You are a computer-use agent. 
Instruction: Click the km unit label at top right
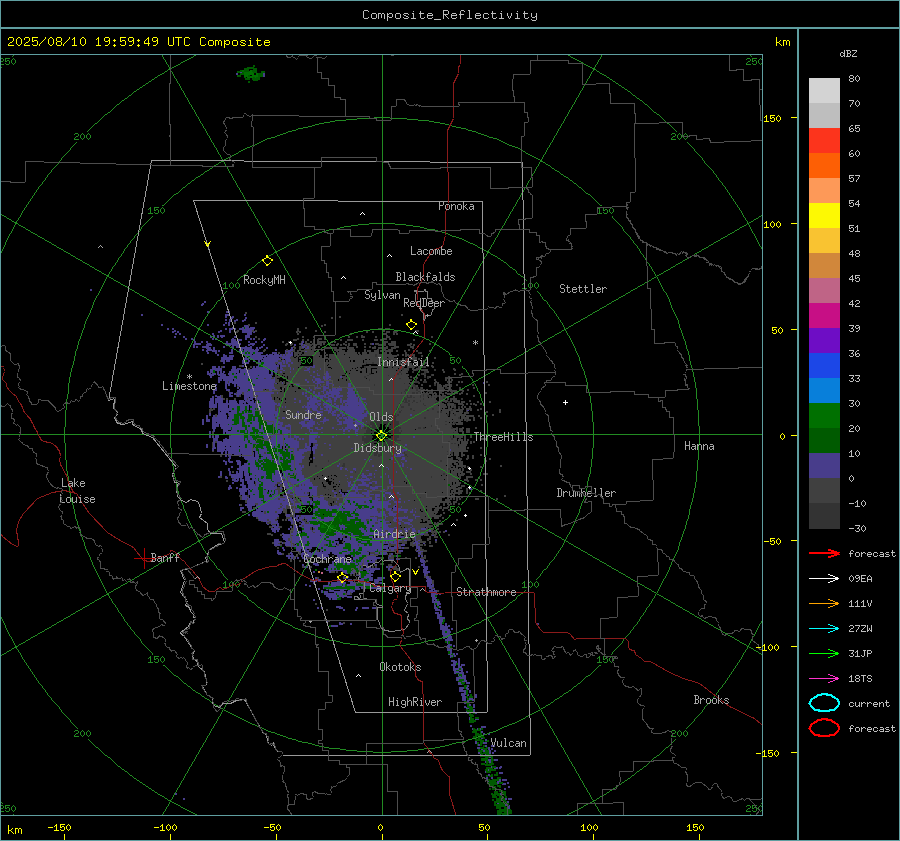782,42
